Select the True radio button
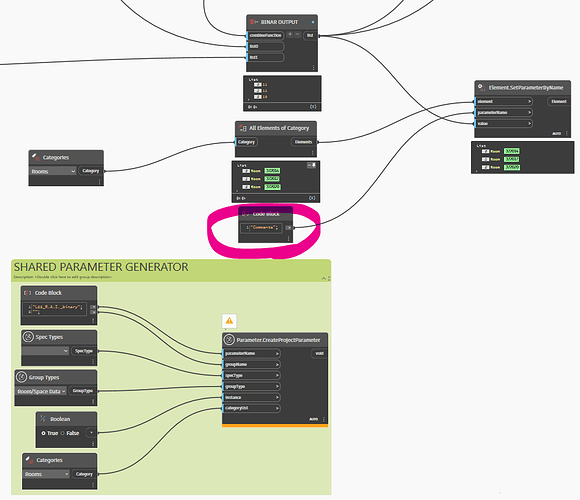The width and height of the screenshot is (580, 500). click(x=43, y=433)
